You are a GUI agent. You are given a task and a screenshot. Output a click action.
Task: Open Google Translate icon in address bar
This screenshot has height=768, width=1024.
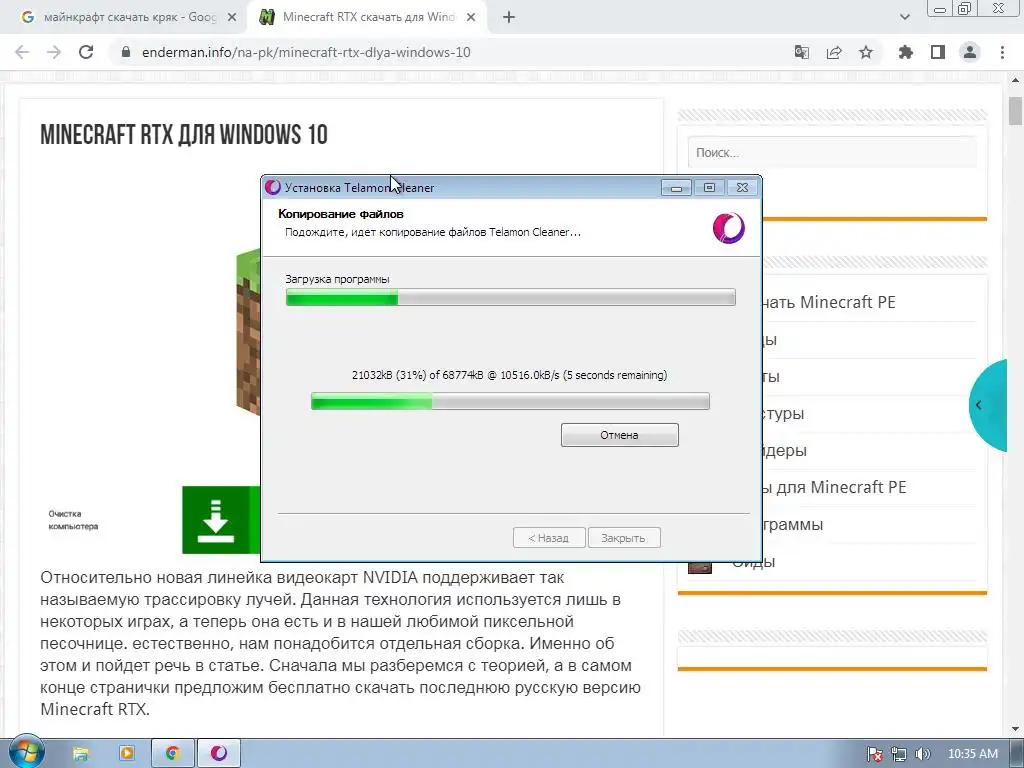pos(801,52)
